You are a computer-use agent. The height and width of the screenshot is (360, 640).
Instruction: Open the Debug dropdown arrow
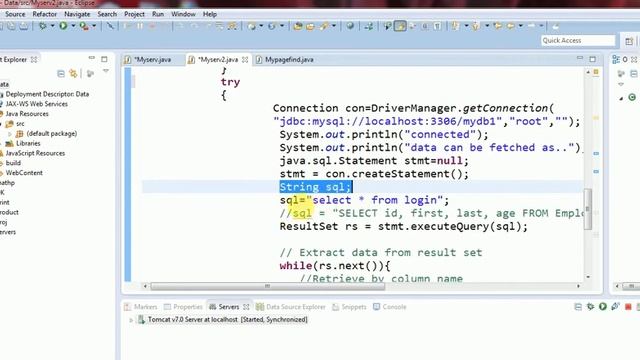tap(52, 26)
